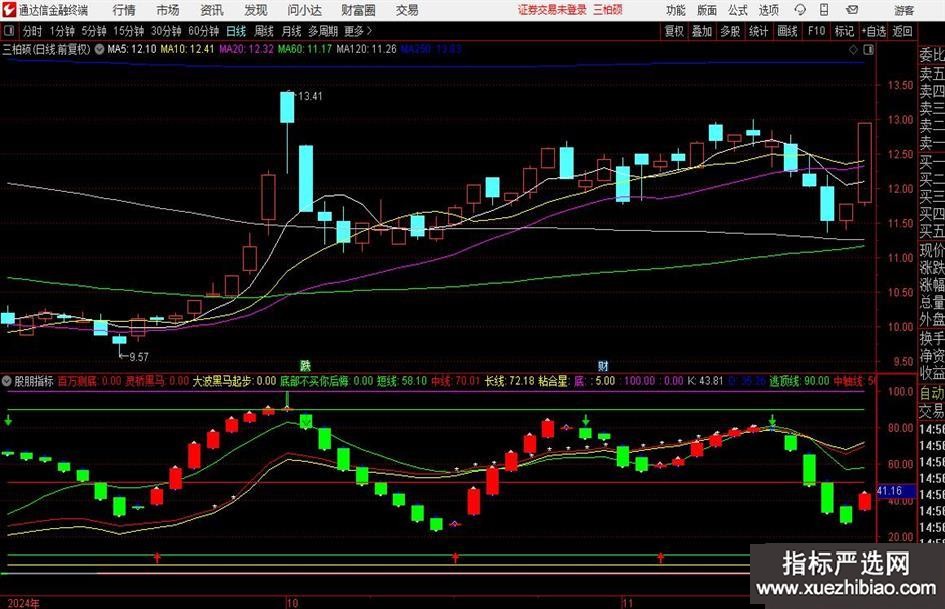Open the 问小达 menu

[304, 10]
